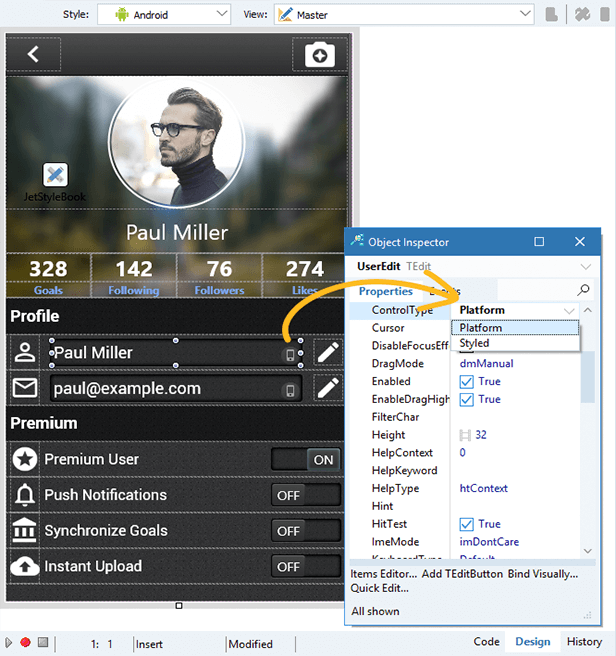The width and height of the screenshot is (616, 656).
Task: Click the back arrow in the app header
Action: pos(33,54)
